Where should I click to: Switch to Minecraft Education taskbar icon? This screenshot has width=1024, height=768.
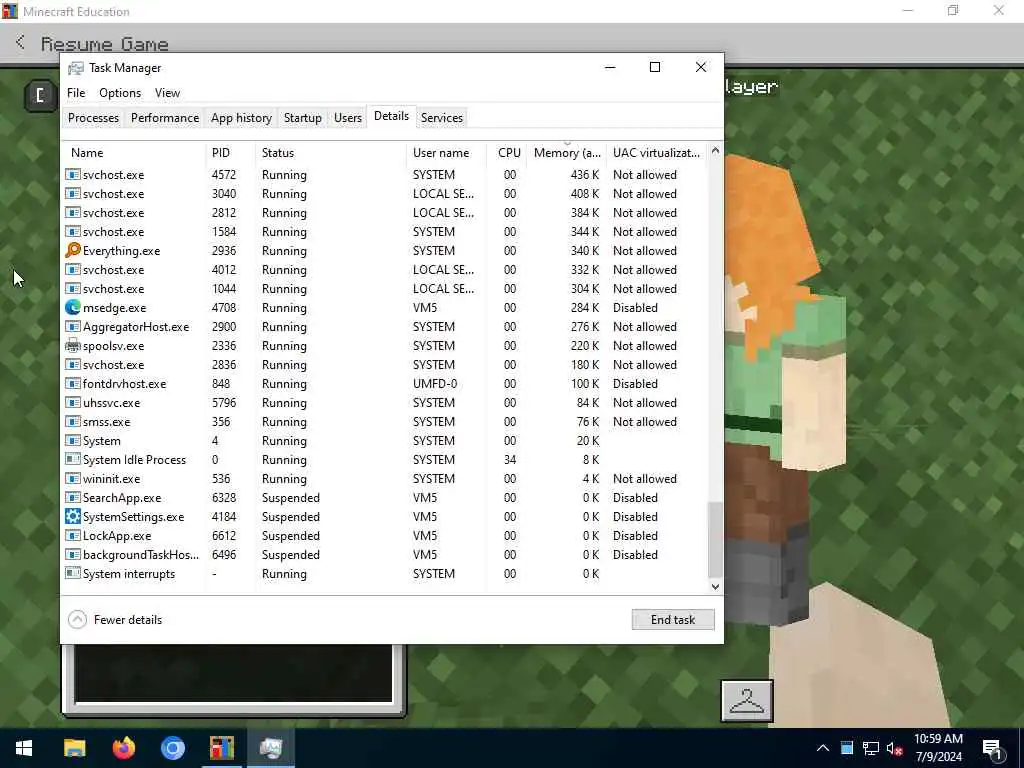click(221, 748)
